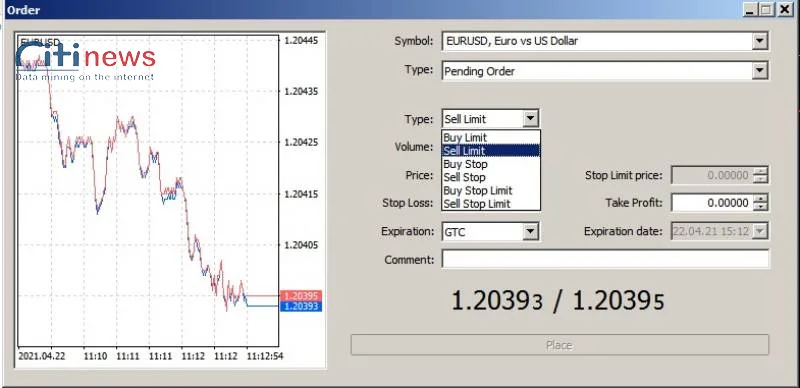This screenshot has width=800, height=388.
Task: Minimize the Order window
Action: pyautogui.click(x=749, y=10)
